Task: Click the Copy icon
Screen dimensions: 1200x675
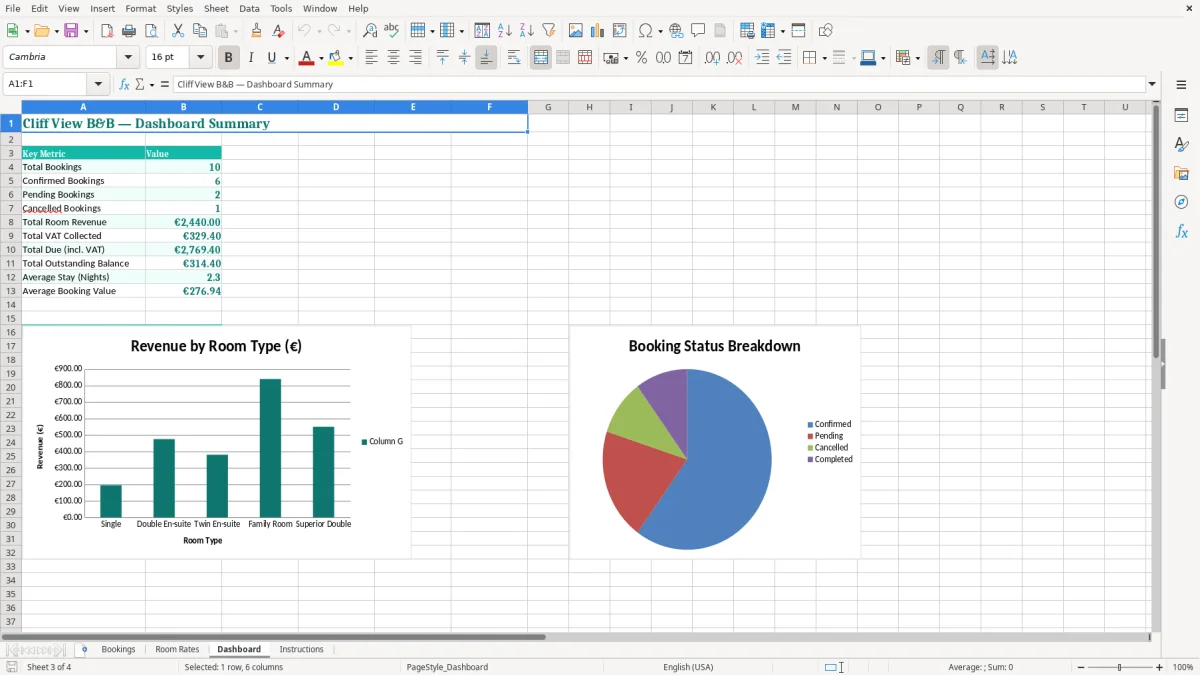Action: point(200,31)
